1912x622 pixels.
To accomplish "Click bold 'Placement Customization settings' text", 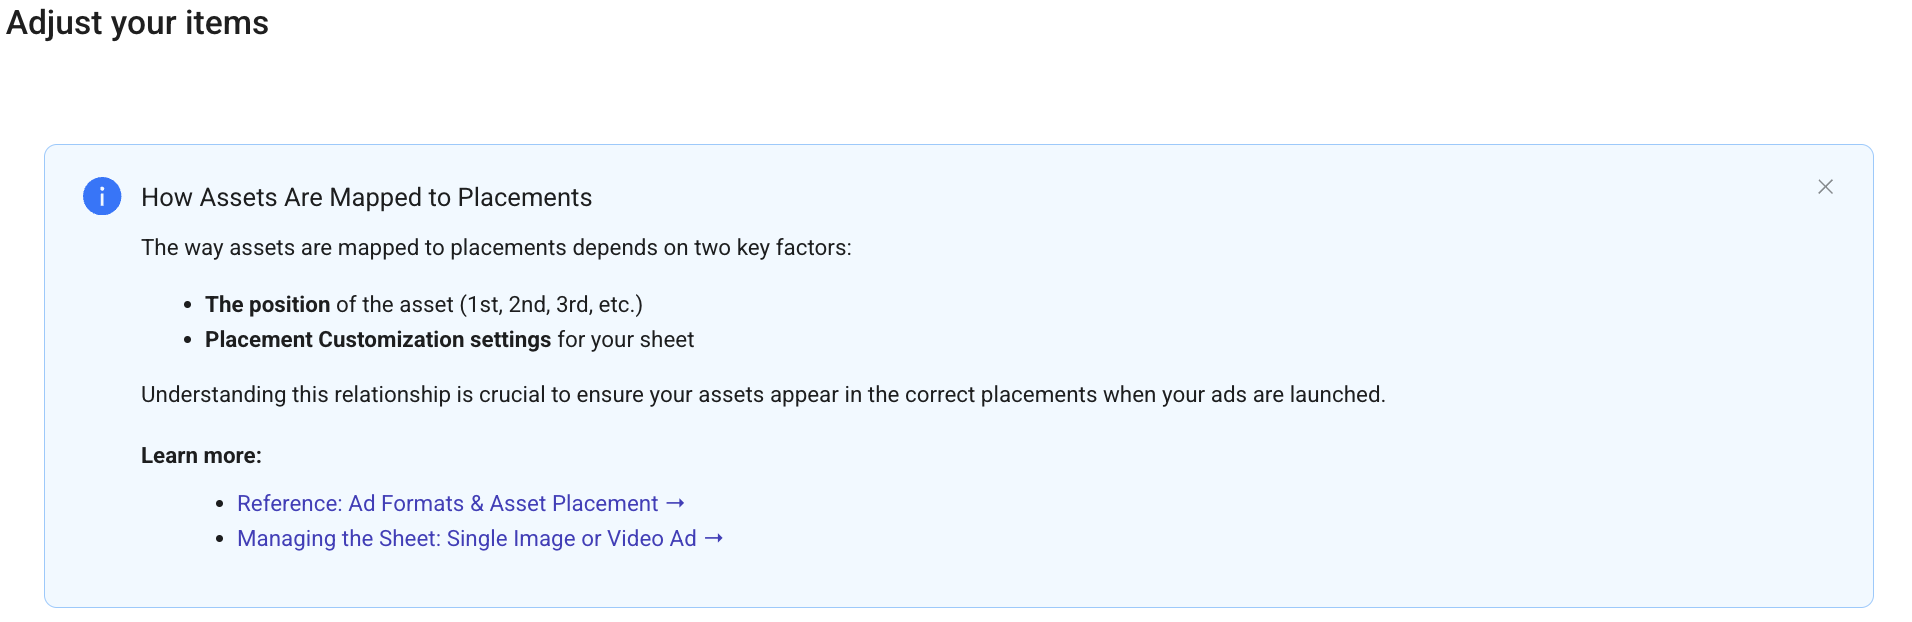I will (377, 340).
